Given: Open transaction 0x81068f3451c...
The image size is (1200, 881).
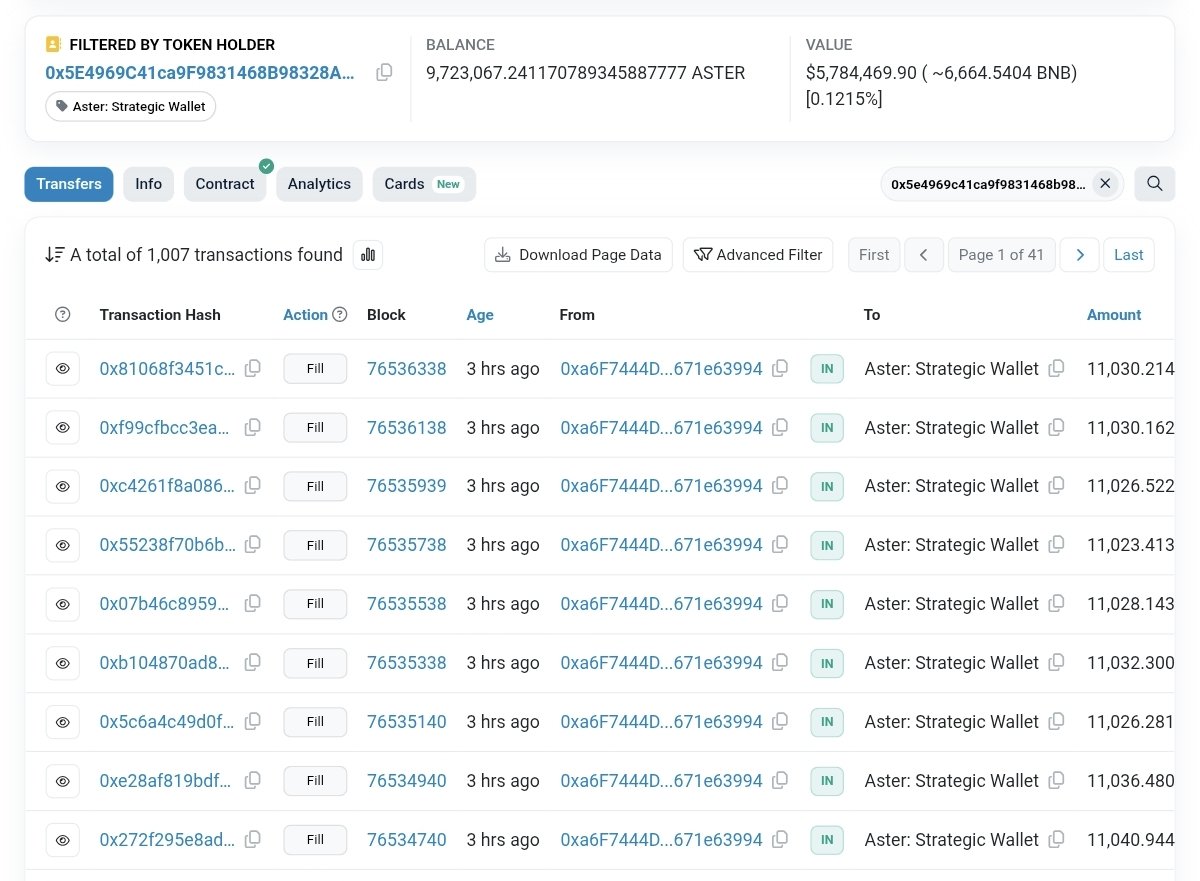Looking at the screenshot, I should coord(167,369).
